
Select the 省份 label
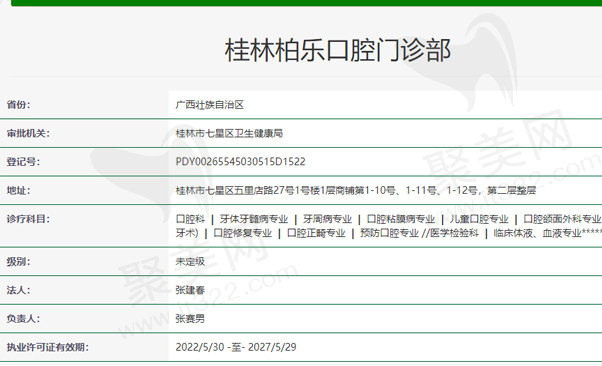coord(18,104)
